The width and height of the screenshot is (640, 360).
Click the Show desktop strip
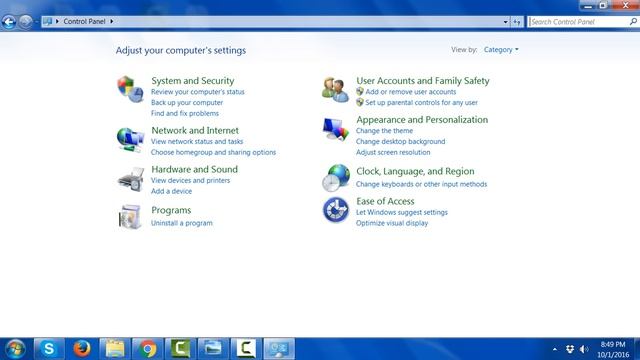(637, 349)
